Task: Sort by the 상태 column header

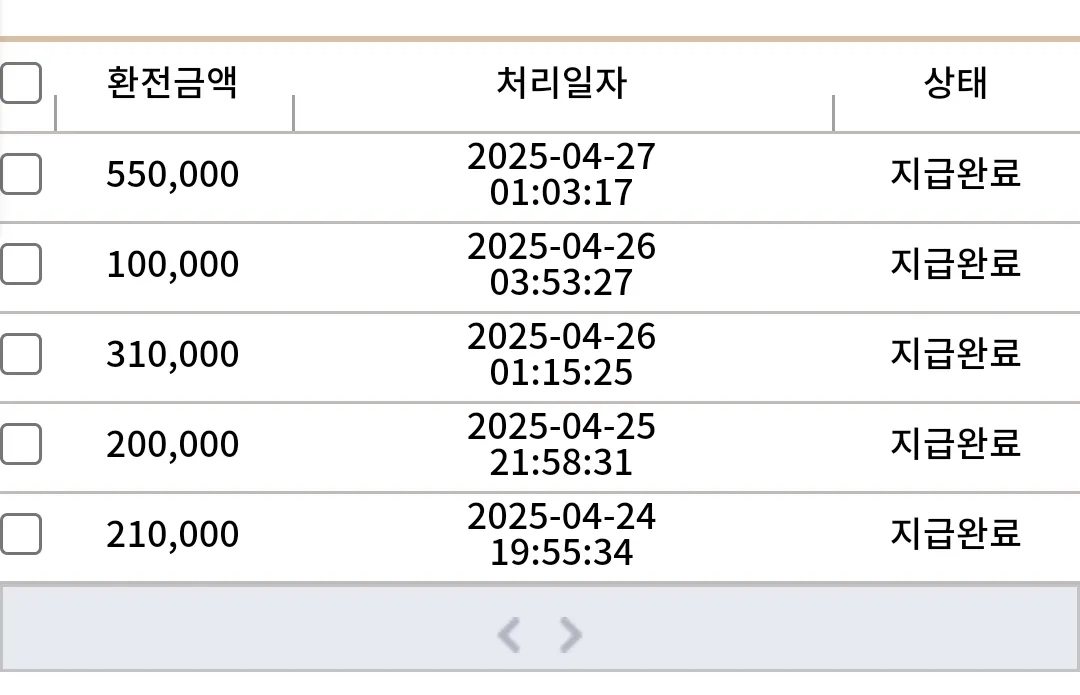Action: click(x=955, y=83)
